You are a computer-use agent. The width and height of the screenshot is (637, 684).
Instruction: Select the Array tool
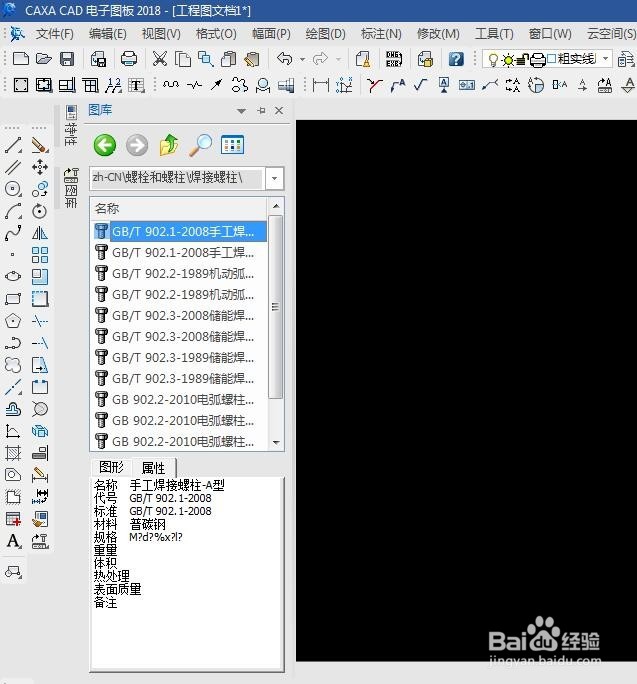40,255
